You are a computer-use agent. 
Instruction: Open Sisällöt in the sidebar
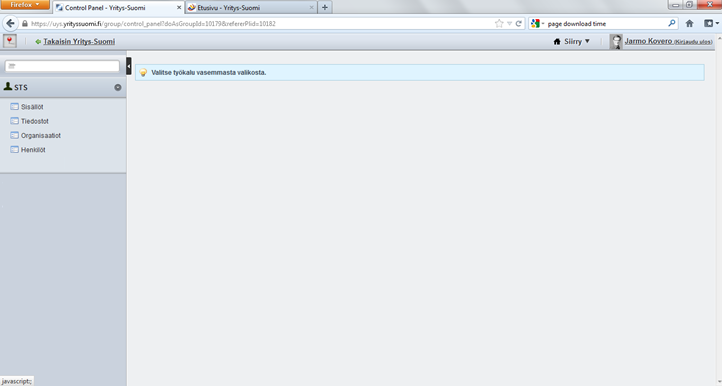tap(32, 107)
